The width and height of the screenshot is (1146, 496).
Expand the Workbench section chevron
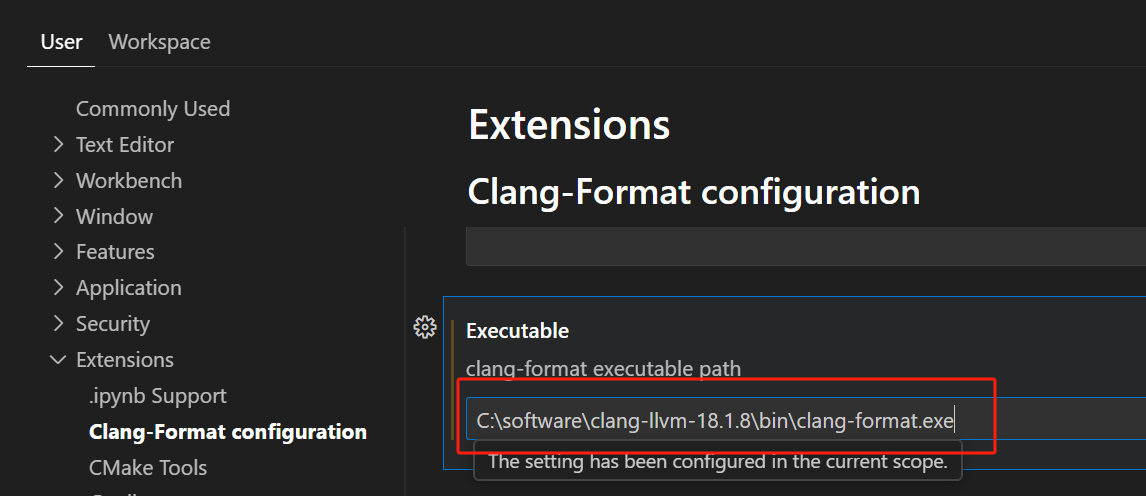click(x=58, y=181)
